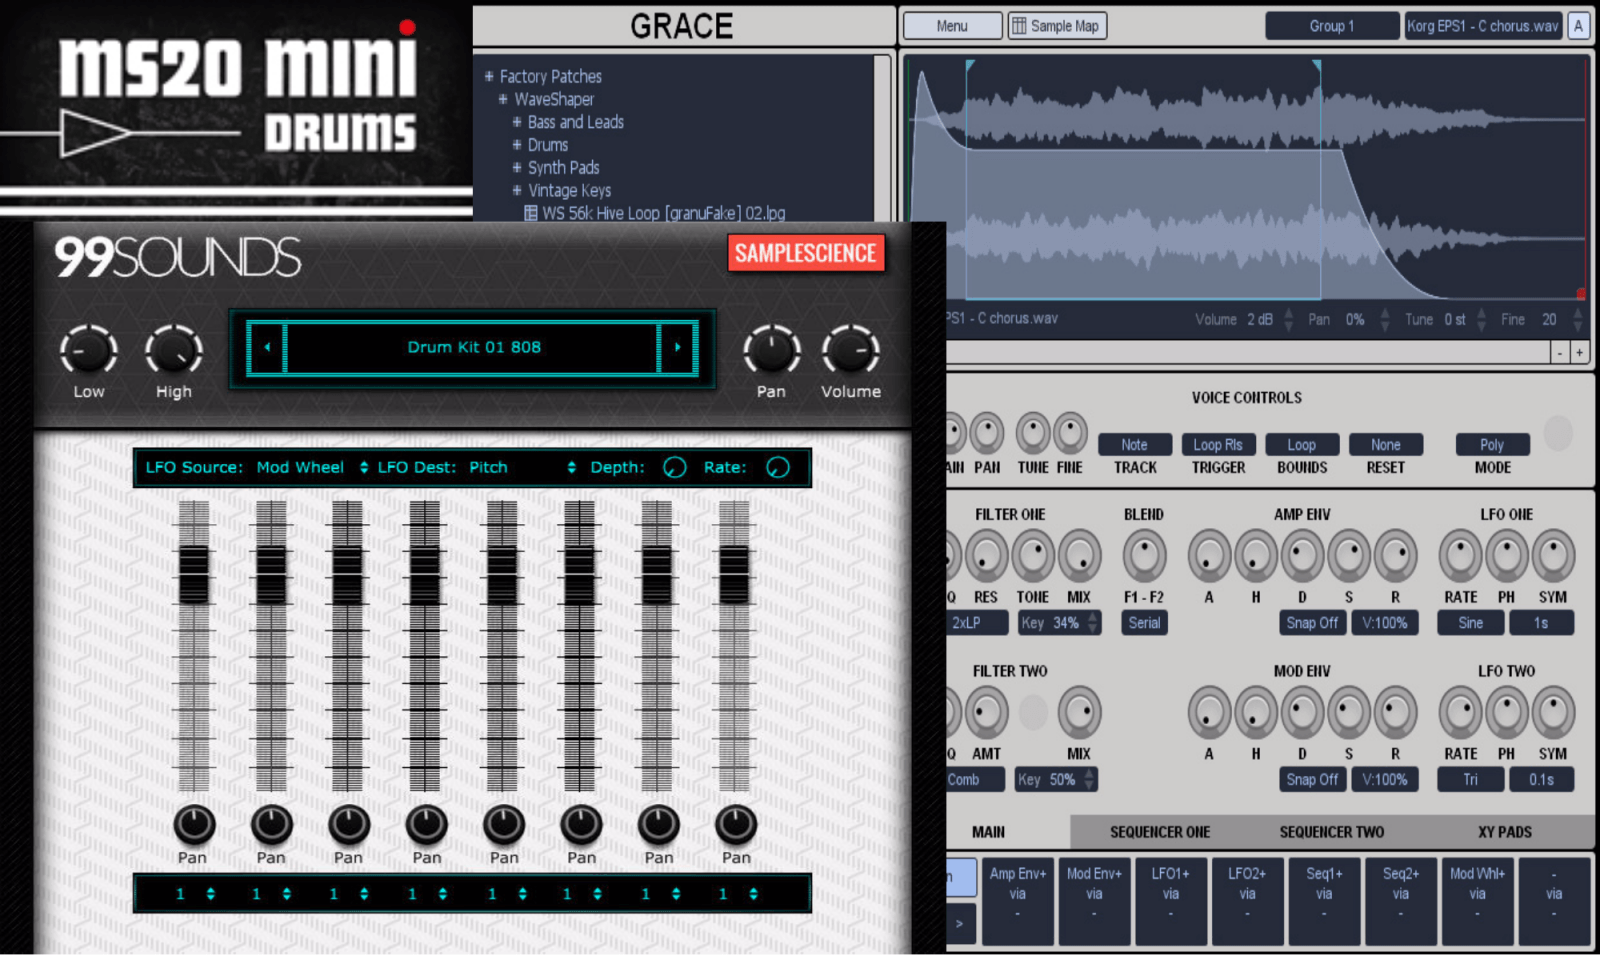Click the zoom out minus button under waveform
Screen dimensions: 1600x960
coord(1559,352)
